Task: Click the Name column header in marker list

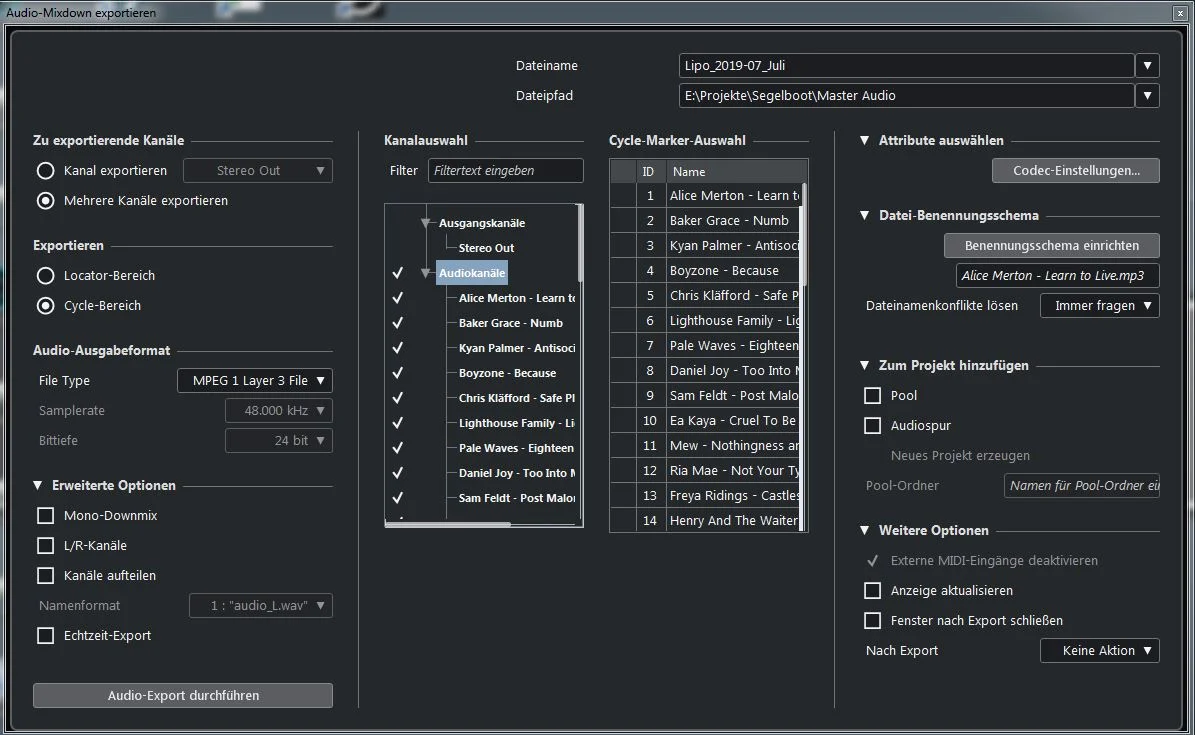Action: tap(736, 172)
